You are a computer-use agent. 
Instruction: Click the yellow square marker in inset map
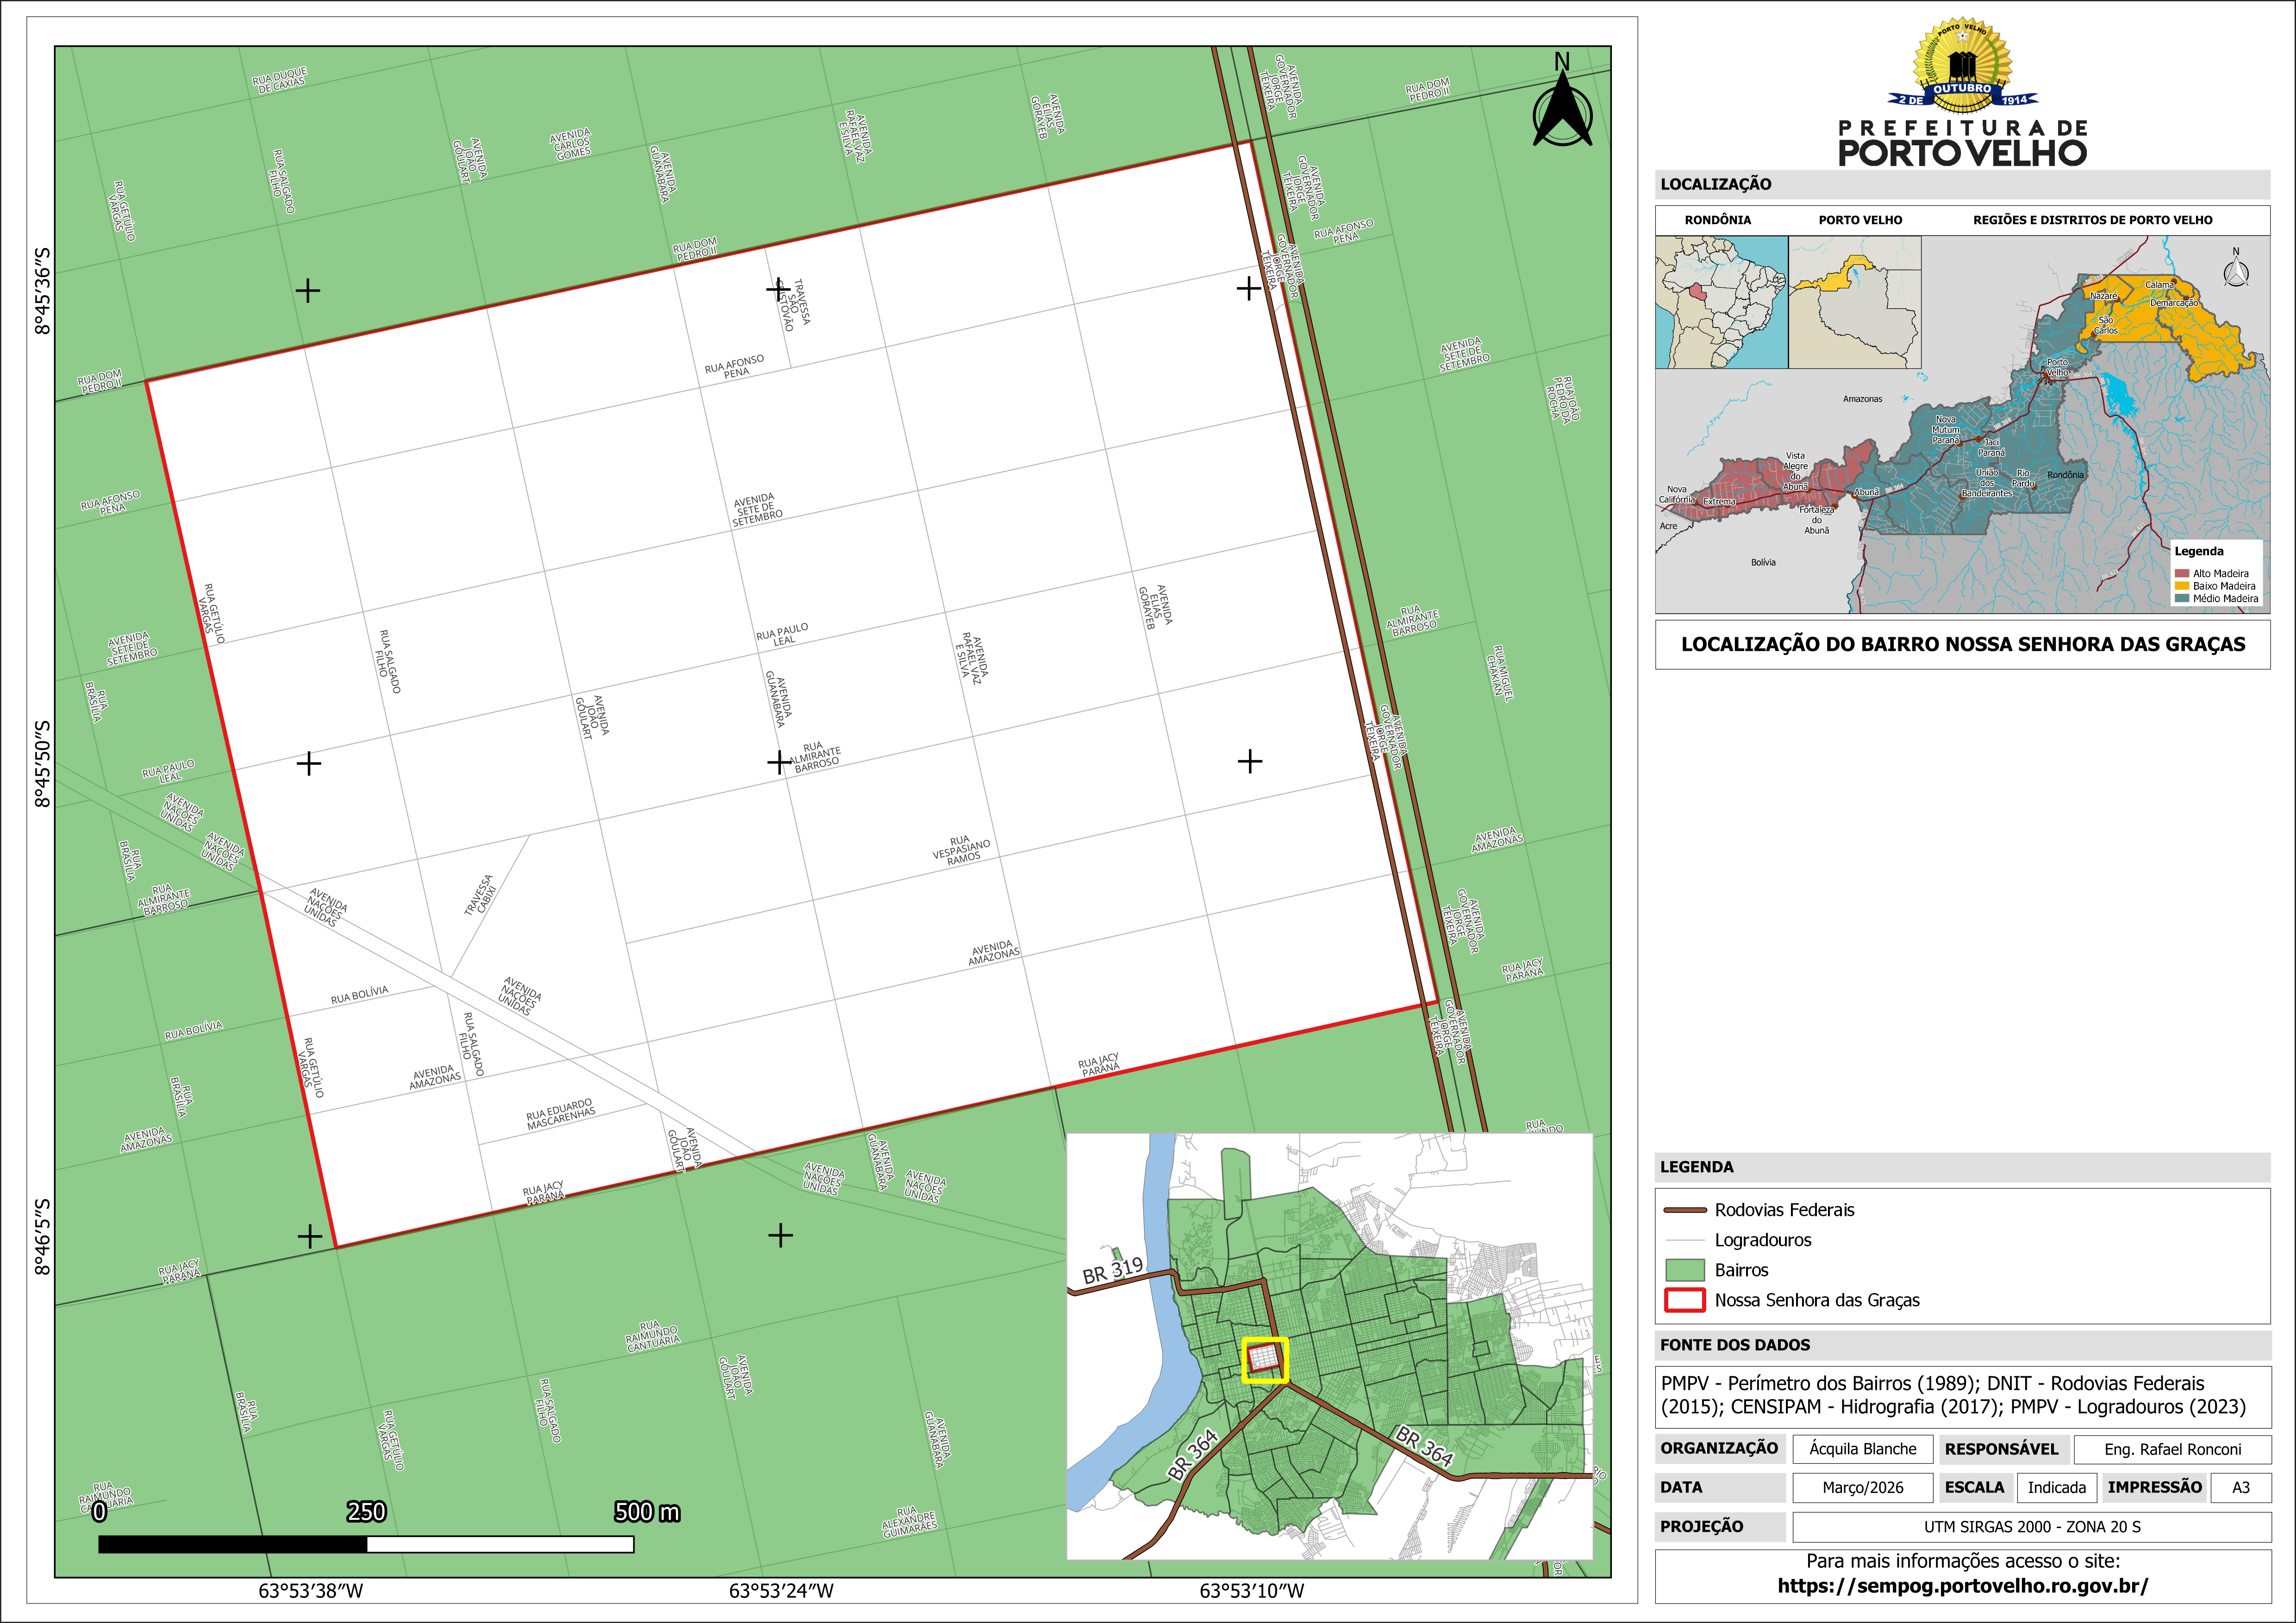(1265, 1360)
